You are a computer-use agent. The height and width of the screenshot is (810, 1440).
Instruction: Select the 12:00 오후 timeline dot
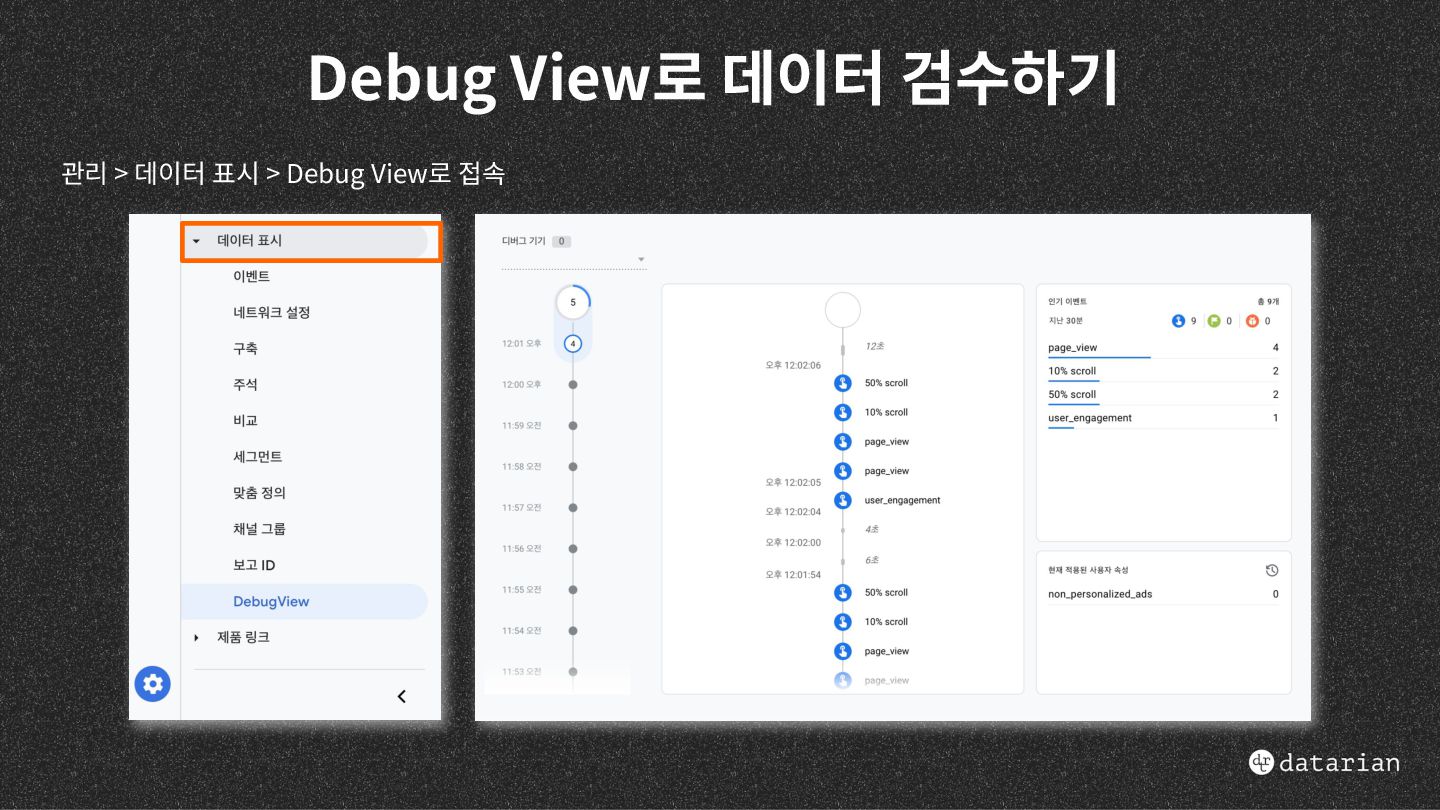(x=573, y=384)
